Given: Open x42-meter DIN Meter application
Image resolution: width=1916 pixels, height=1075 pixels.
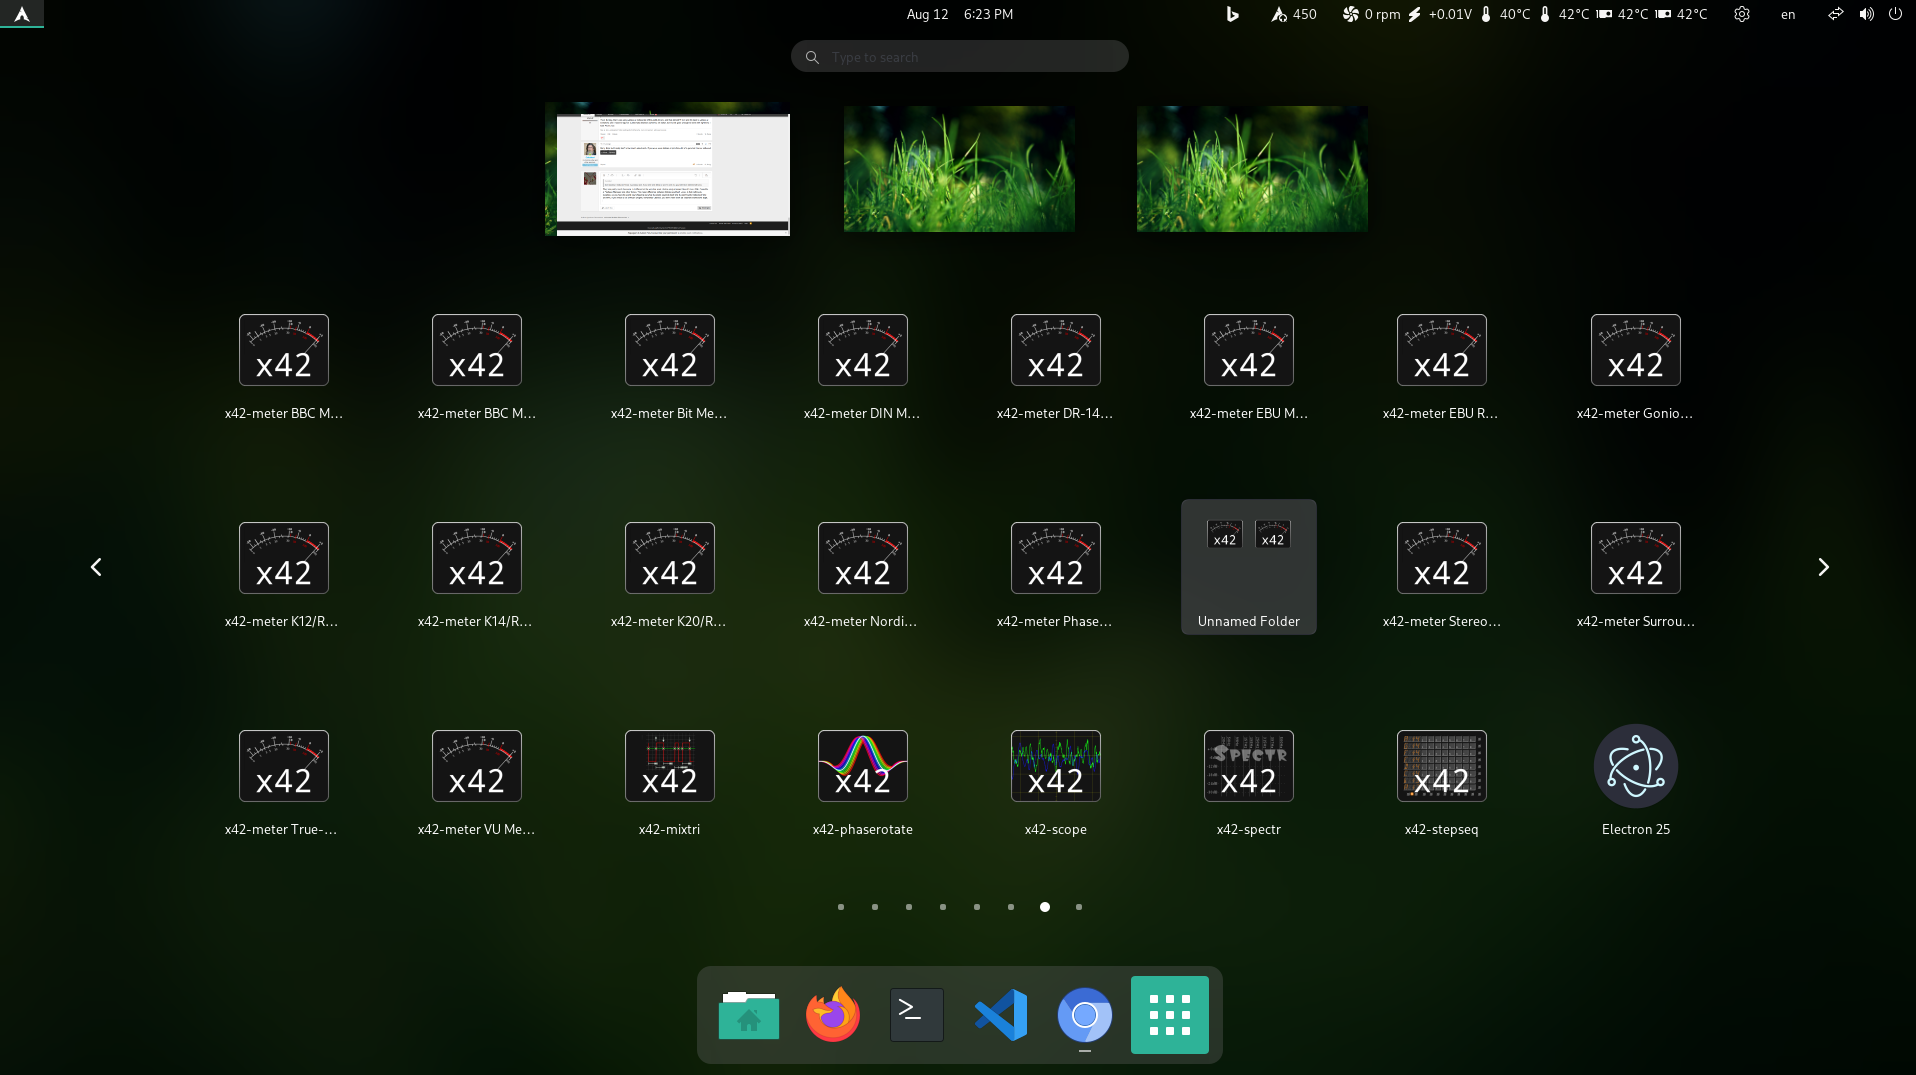Looking at the screenshot, I should click(x=862, y=366).
